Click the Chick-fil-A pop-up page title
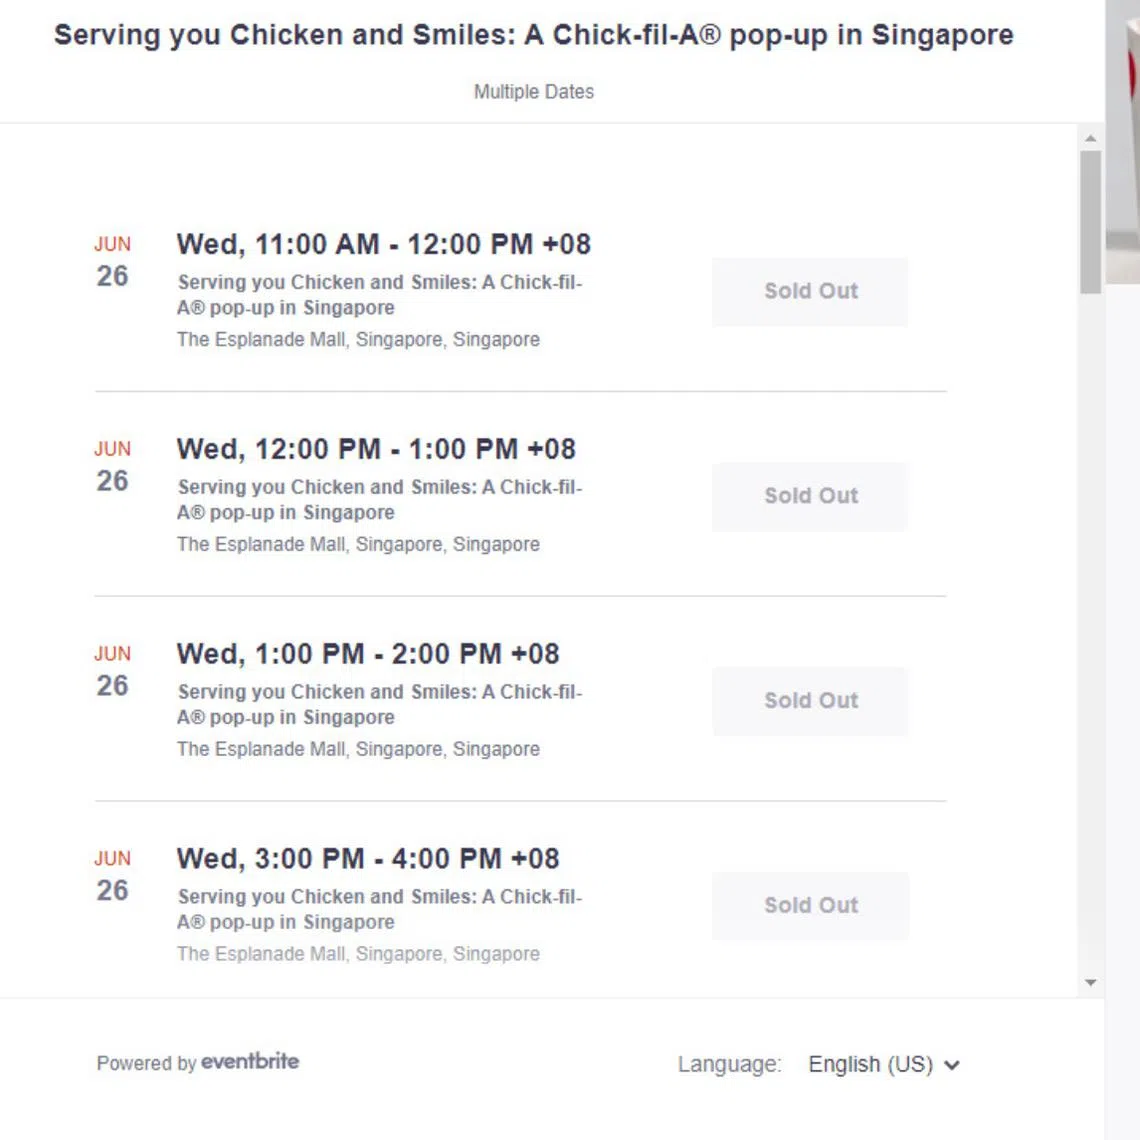Image resolution: width=1140 pixels, height=1140 pixels. pos(533,35)
